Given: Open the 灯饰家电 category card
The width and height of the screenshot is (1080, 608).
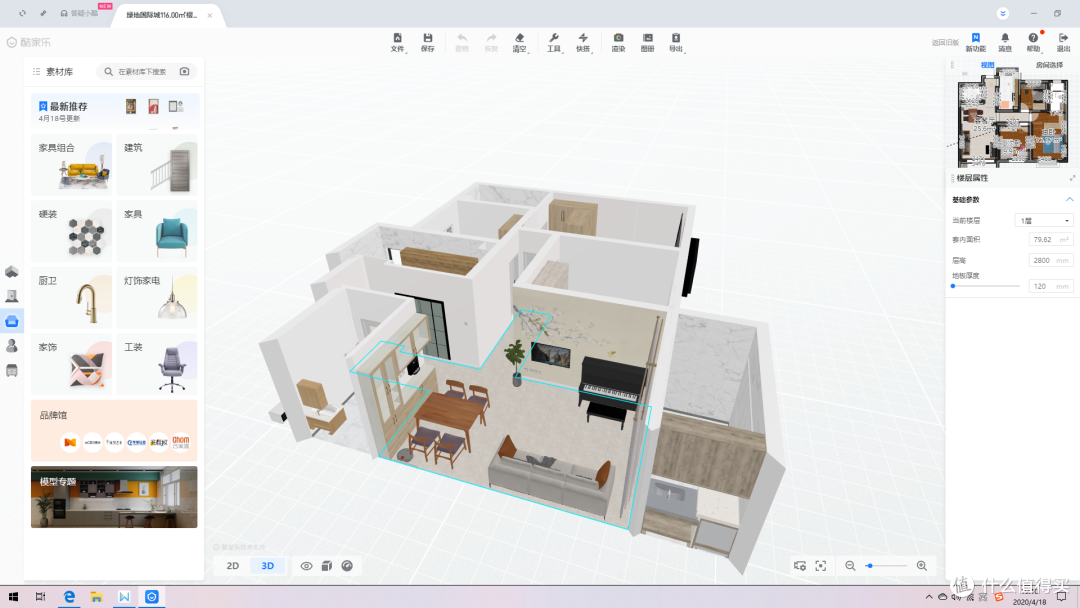Looking at the screenshot, I should 157,297.
